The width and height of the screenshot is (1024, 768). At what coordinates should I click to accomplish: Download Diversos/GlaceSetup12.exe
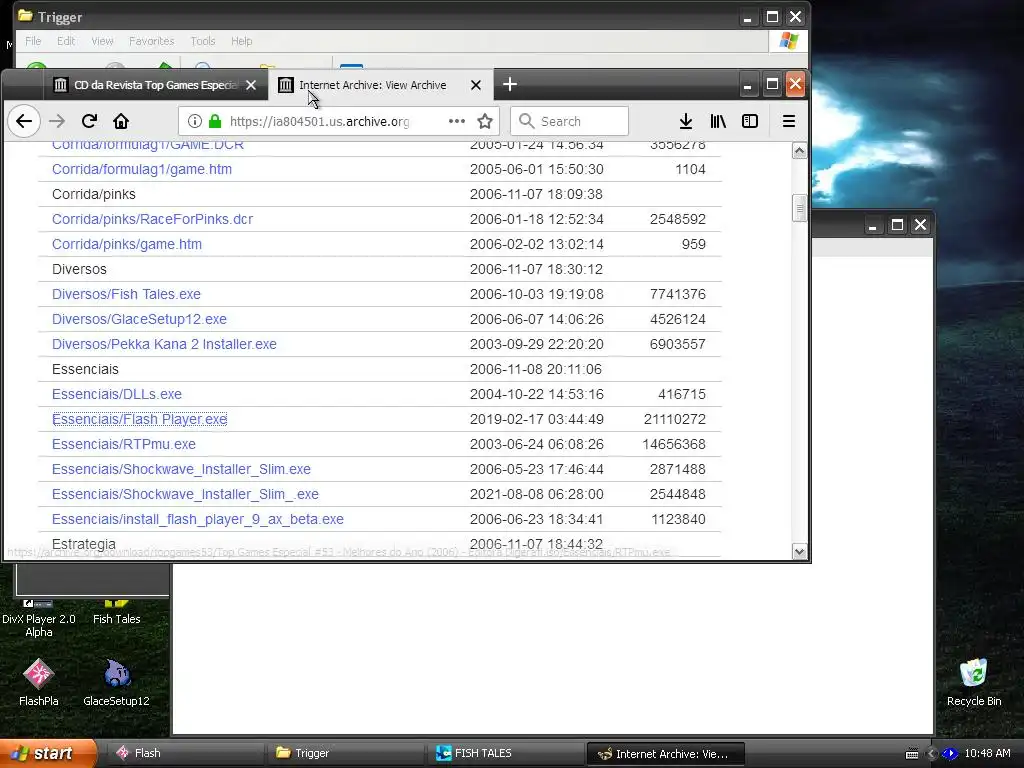(139, 319)
